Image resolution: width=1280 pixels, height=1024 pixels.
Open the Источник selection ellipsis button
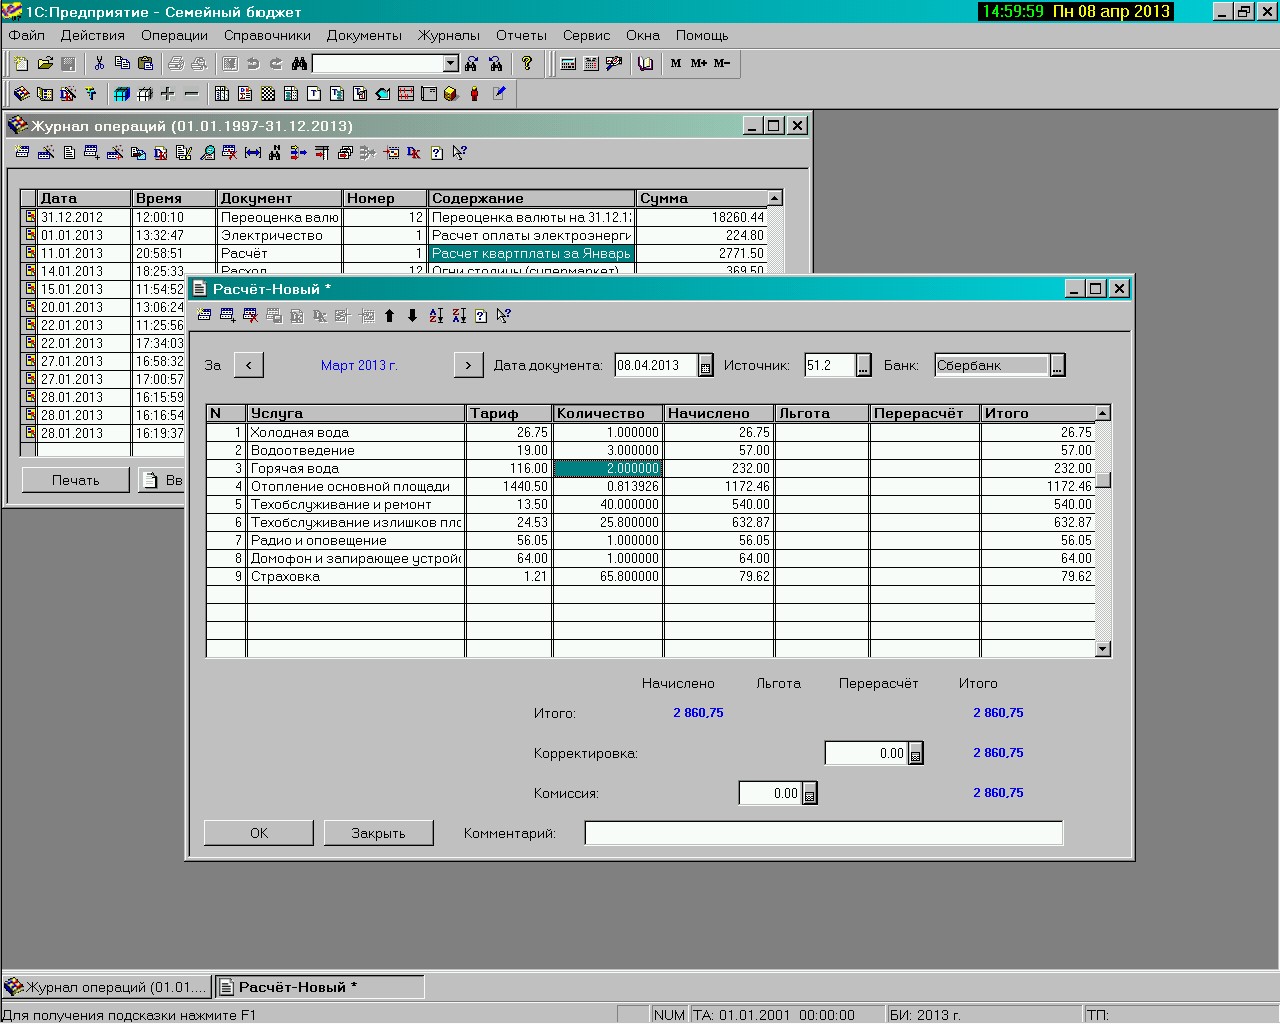(x=864, y=366)
